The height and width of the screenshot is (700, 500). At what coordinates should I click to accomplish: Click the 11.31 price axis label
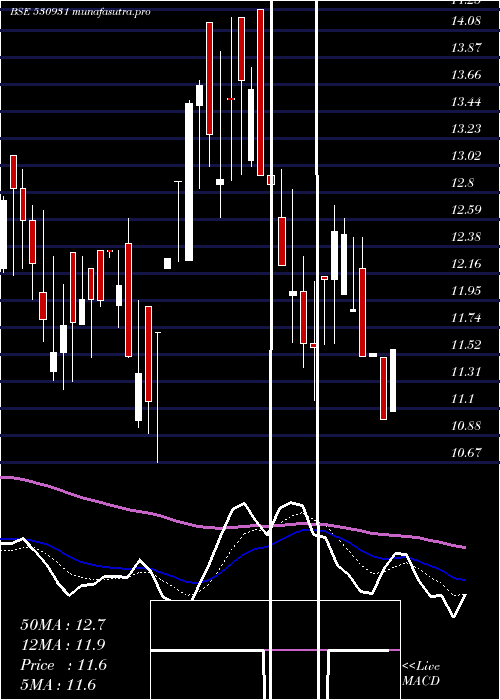(467, 372)
